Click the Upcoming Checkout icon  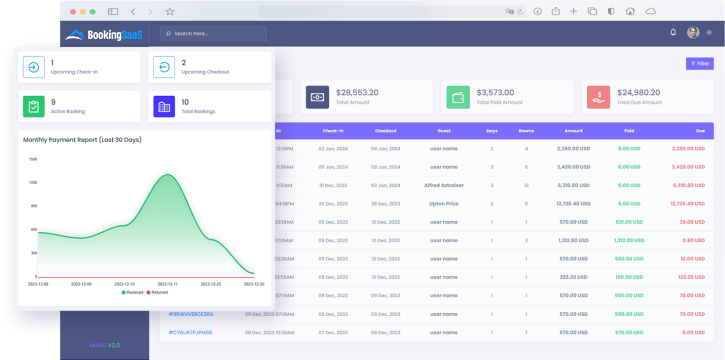(x=164, y=67)
